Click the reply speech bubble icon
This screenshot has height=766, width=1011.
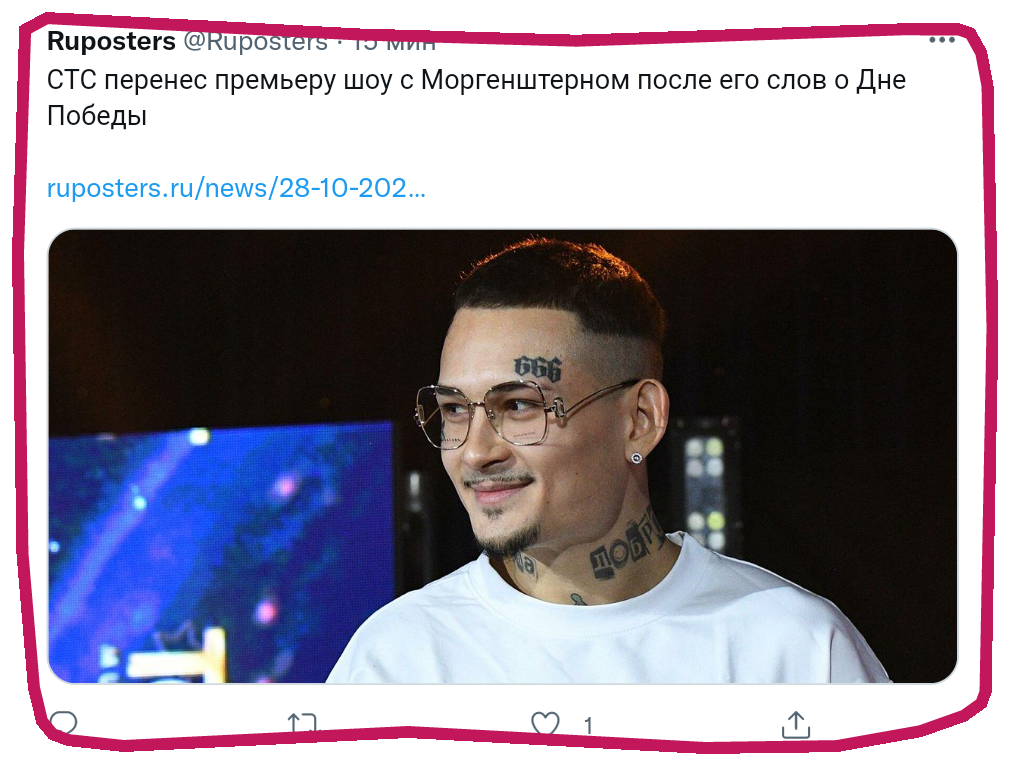click(63, 723)
